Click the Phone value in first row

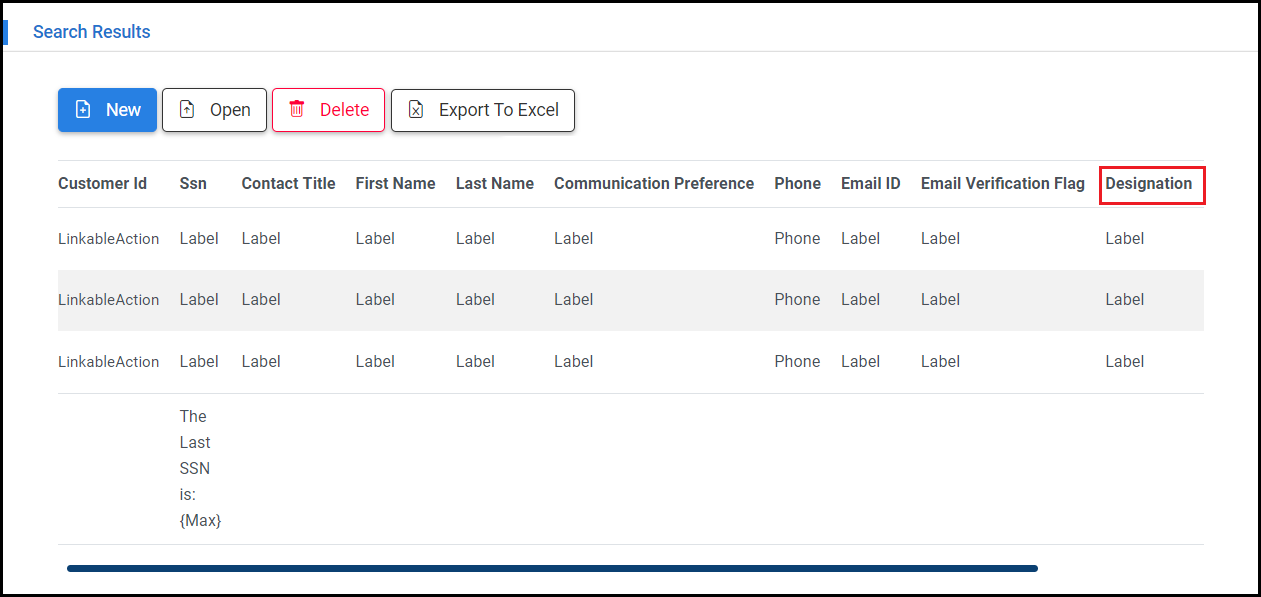point(797,239)
